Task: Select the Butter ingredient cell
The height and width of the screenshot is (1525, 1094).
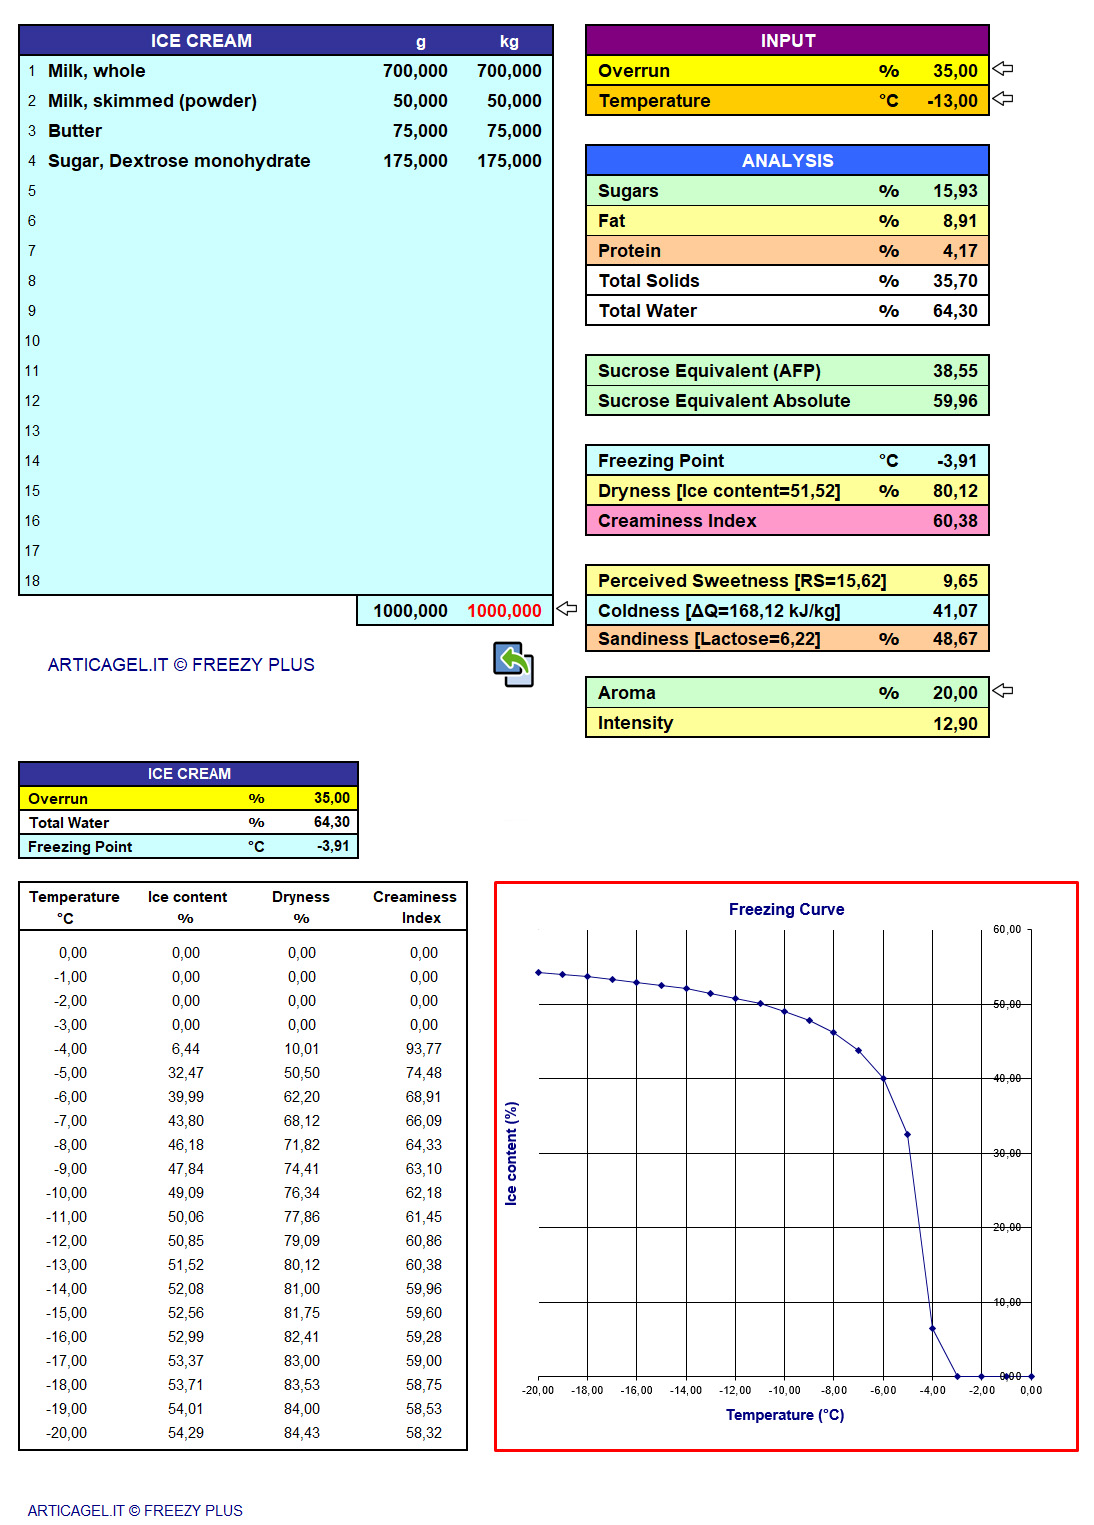Action: coord(75,131)
